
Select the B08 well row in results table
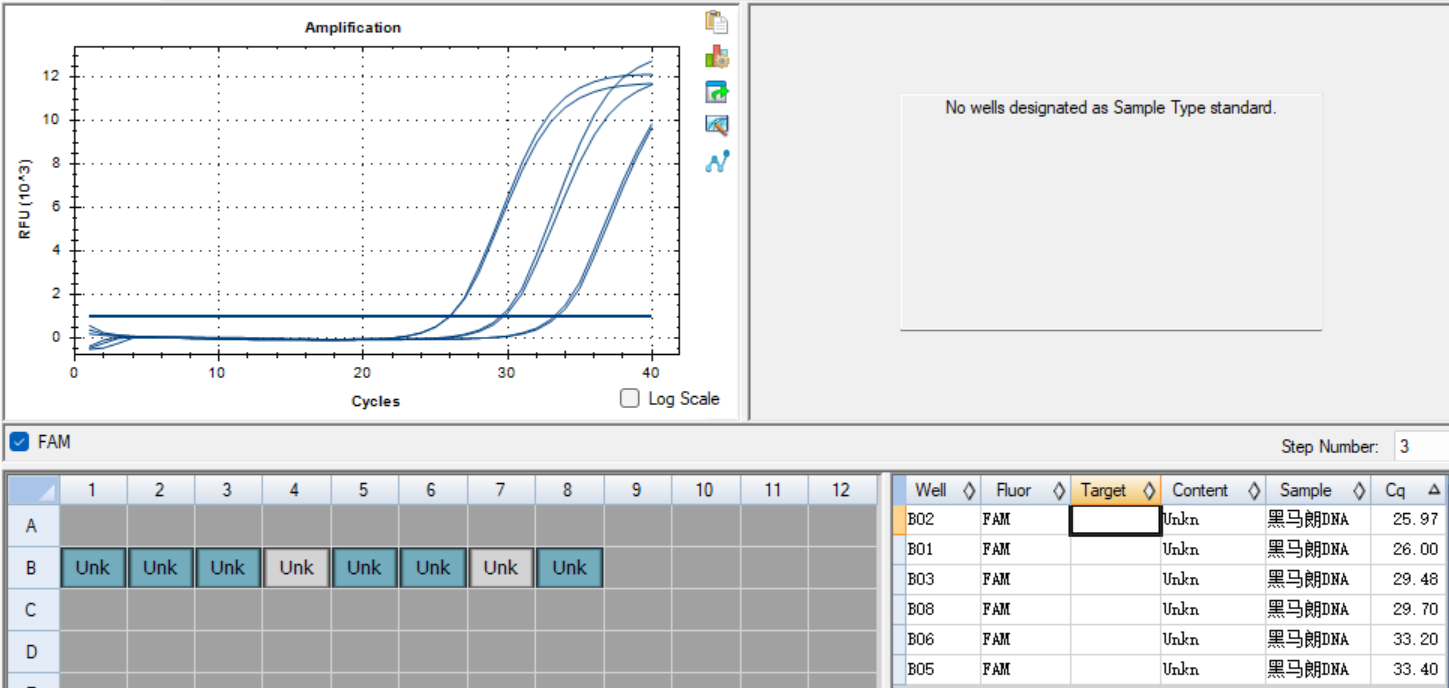click(1170, 609)
